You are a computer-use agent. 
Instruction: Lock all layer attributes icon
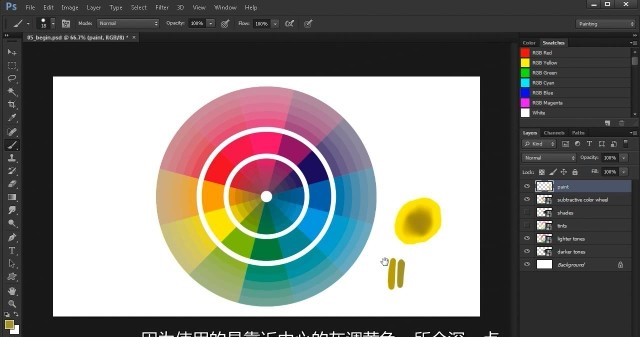click(575, 172)
